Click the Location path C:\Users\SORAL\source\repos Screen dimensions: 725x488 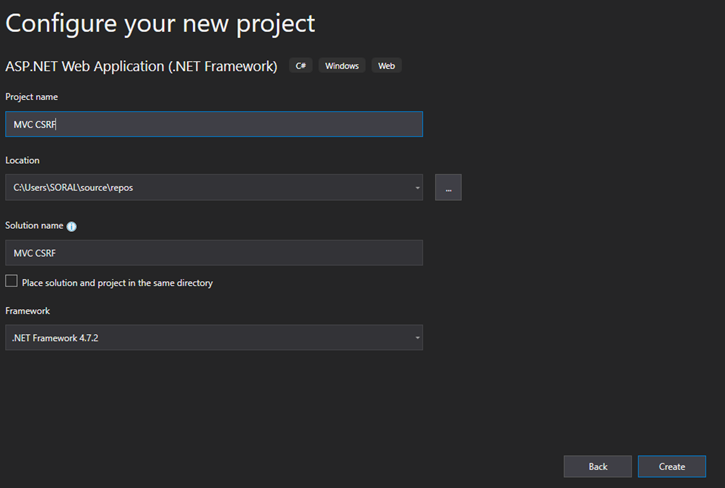pyautogui.click(x=73, y=188)
